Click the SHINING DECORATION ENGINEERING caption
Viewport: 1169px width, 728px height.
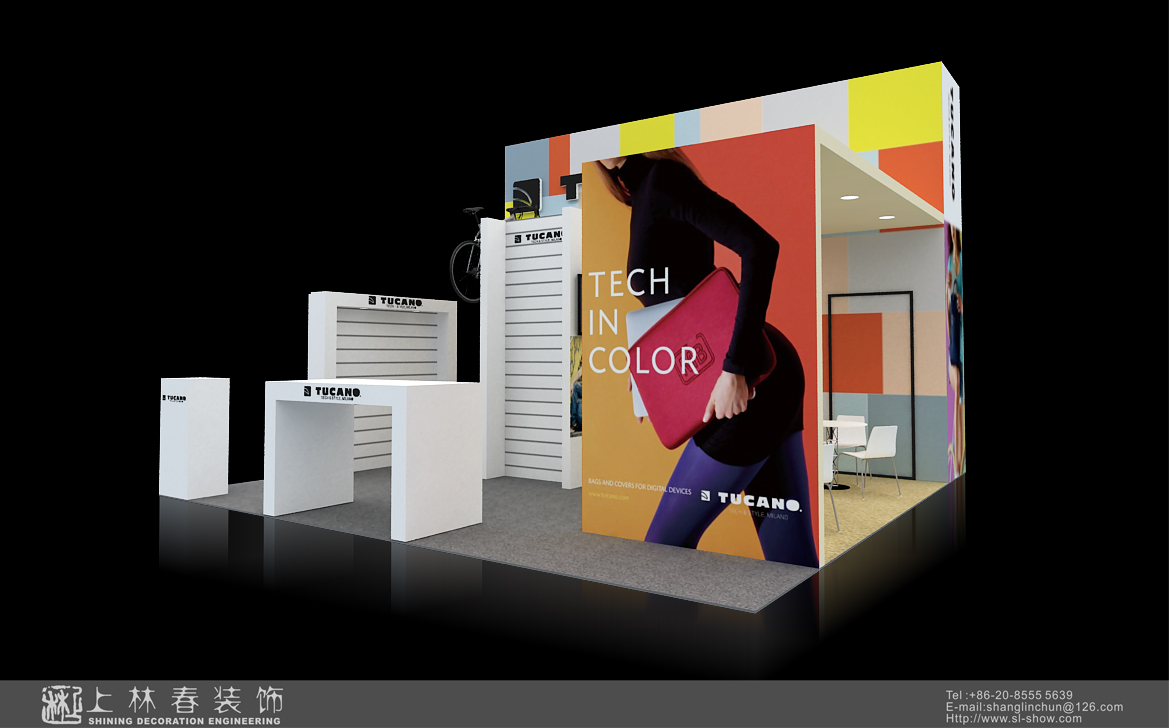tap(184, 721)
